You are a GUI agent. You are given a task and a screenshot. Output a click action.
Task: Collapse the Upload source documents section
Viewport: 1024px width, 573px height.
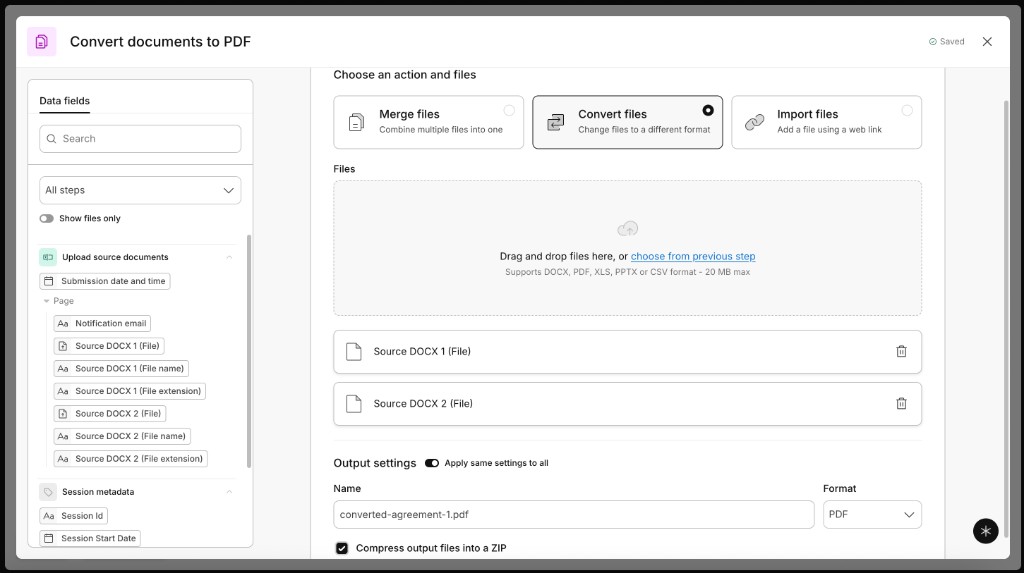tap(229, 257)
